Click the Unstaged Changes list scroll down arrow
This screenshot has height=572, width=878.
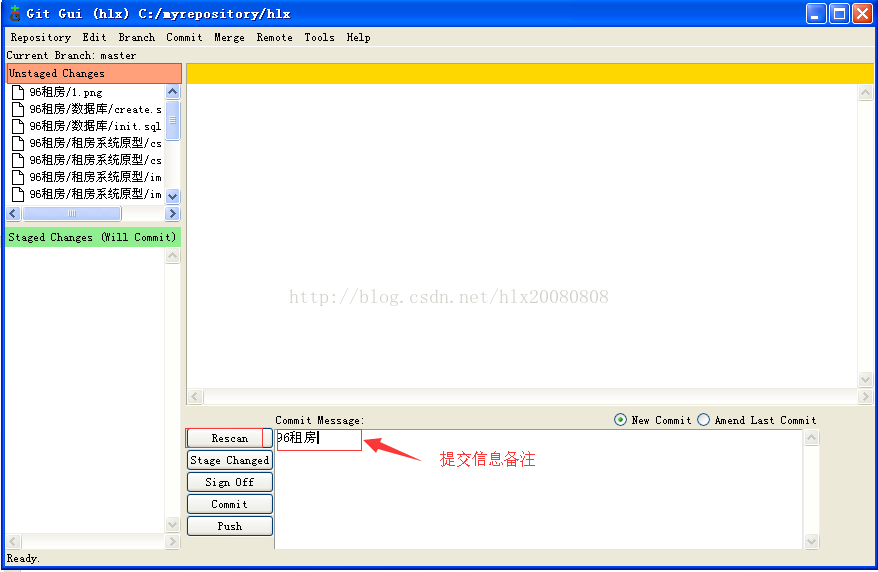(172, 196)
